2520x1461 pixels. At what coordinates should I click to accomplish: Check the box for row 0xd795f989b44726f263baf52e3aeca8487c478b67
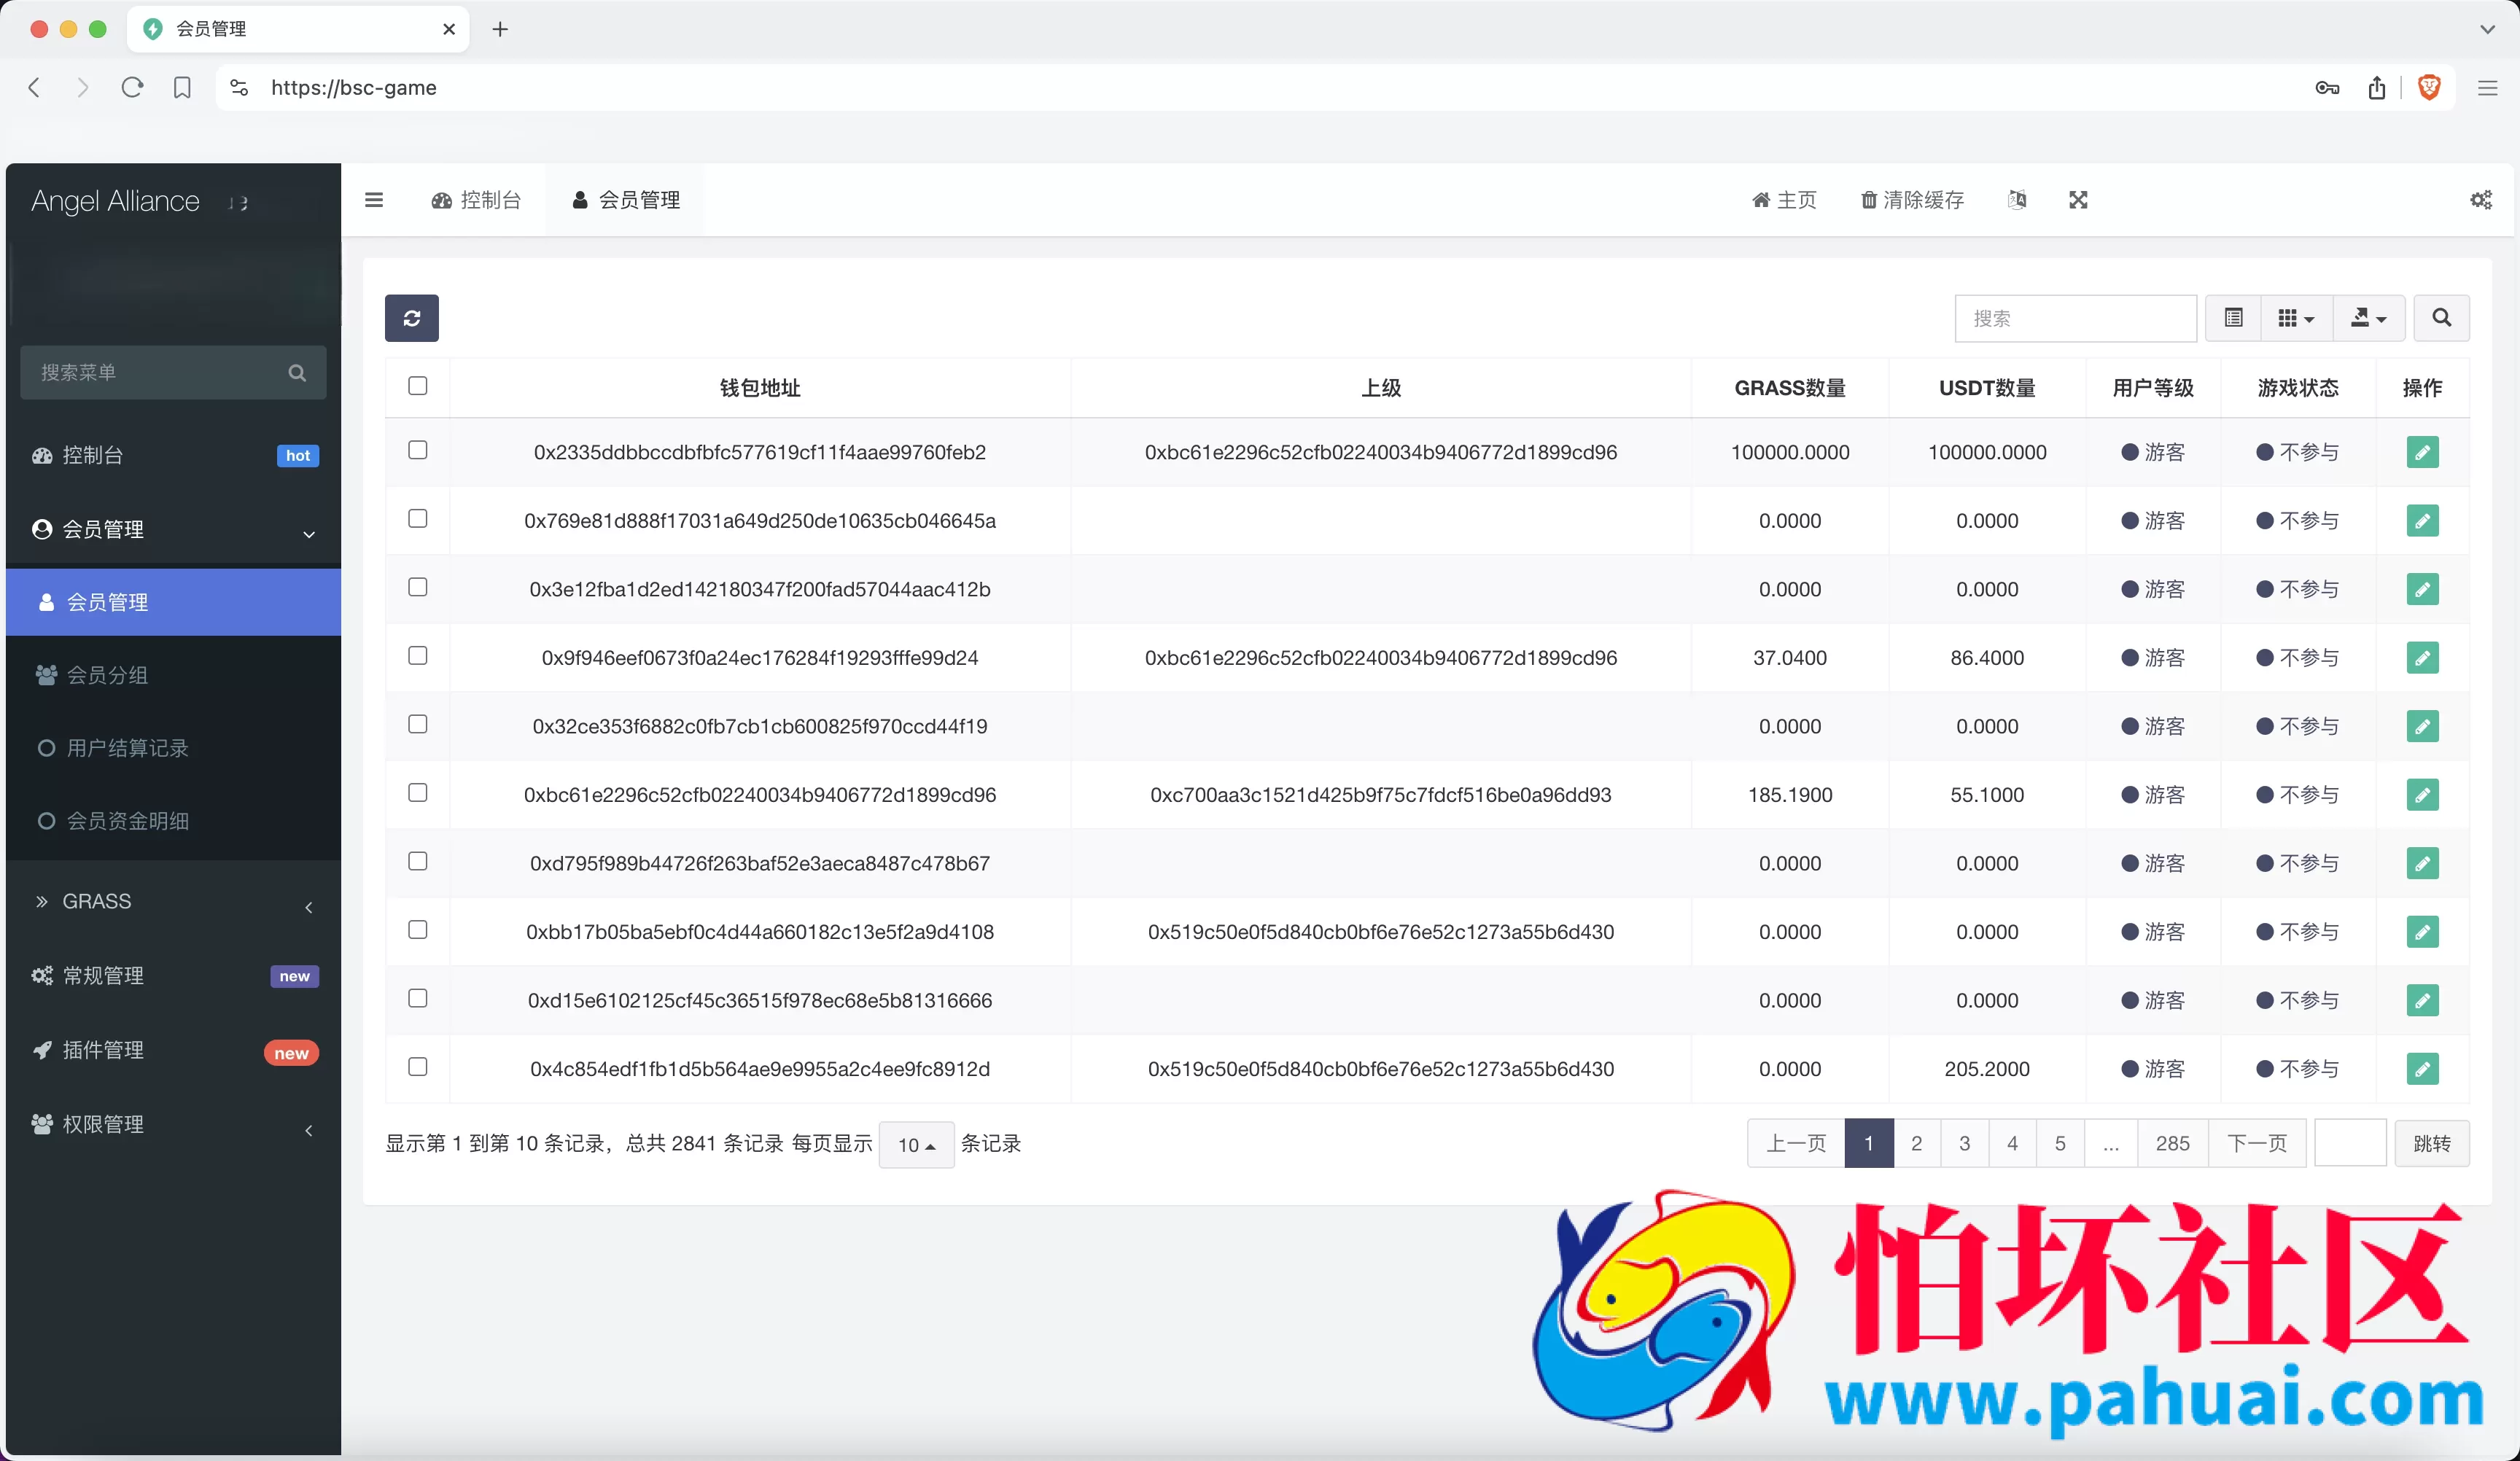(x=418, y=861)
